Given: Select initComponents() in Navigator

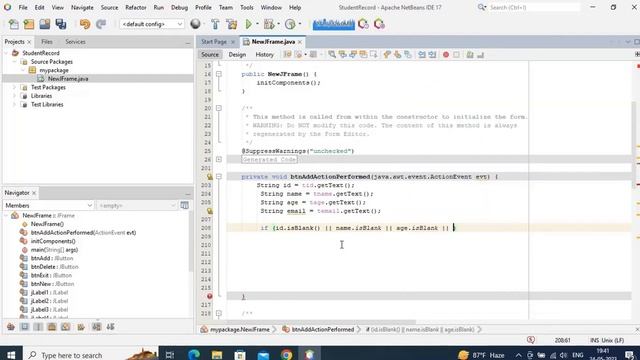Looking at the screenshot, I should pyautogui.click(x=53, y=241).
